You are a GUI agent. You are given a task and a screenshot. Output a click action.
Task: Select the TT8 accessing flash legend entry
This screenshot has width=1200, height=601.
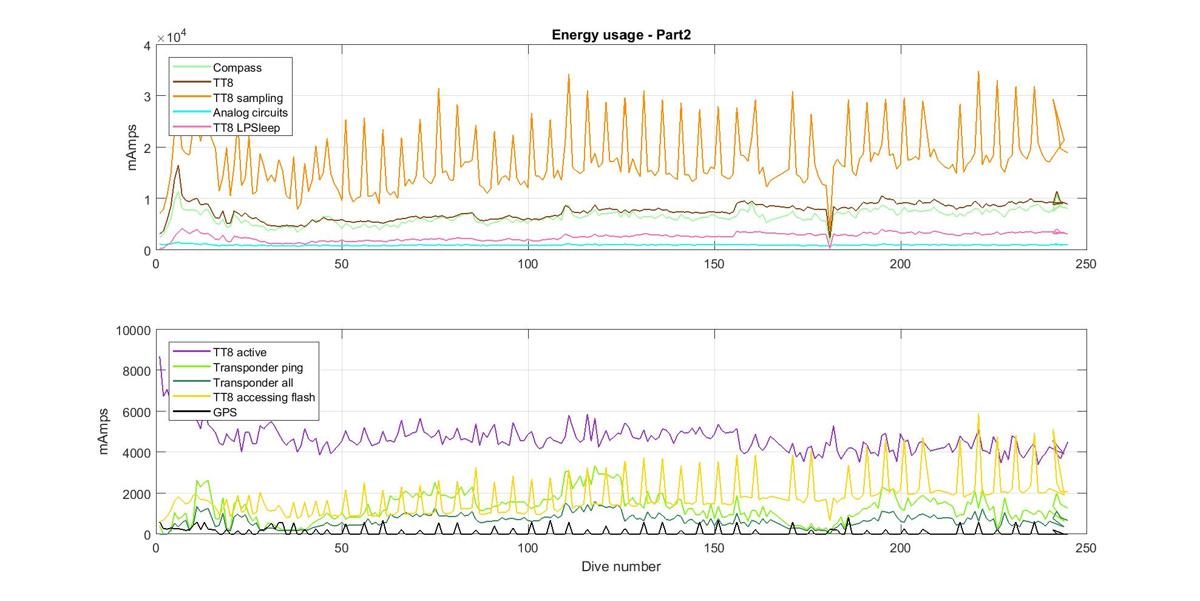click(x=245, y=397)
